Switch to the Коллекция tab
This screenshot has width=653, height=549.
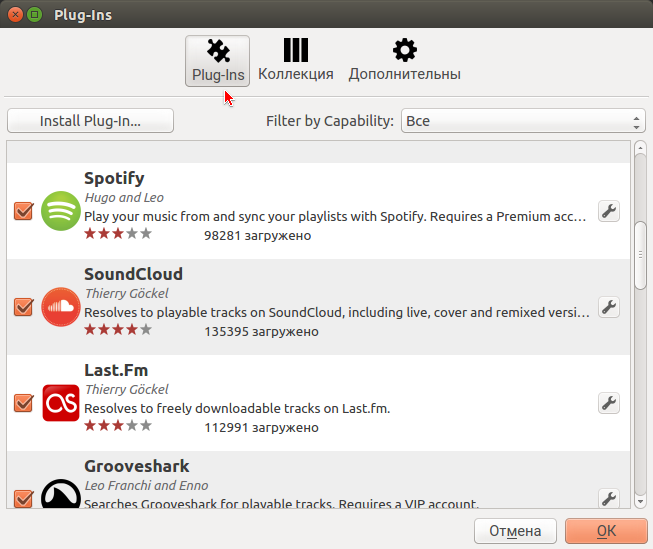coord(296,61)
